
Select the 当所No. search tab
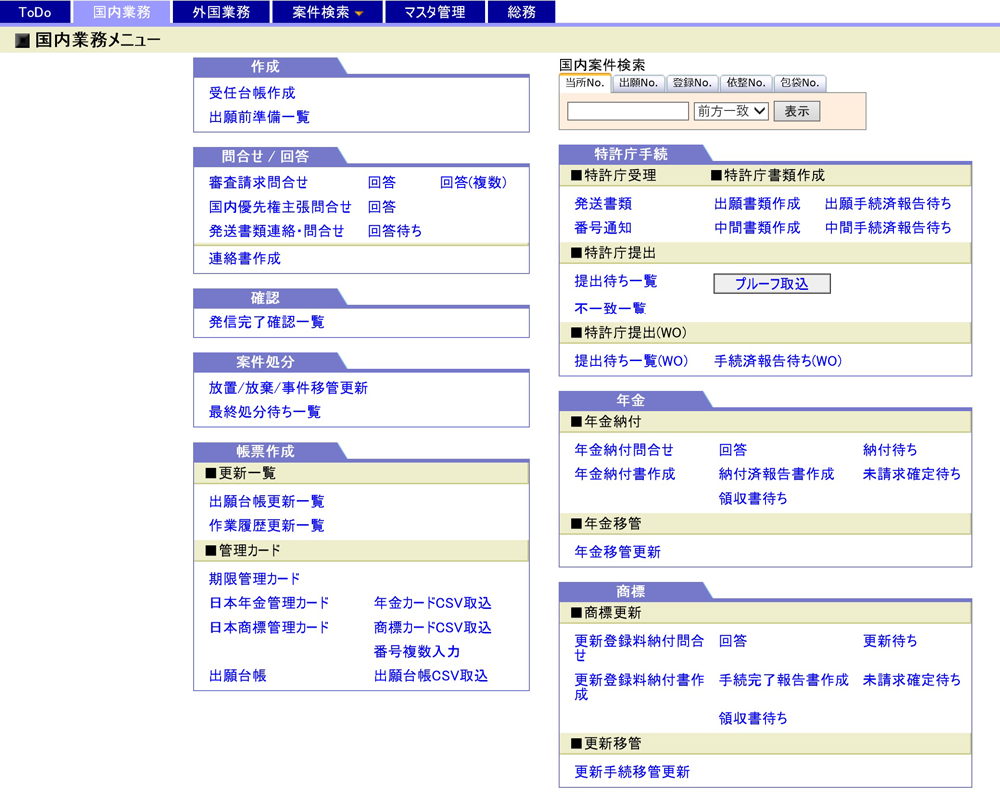tap(585, 83)
